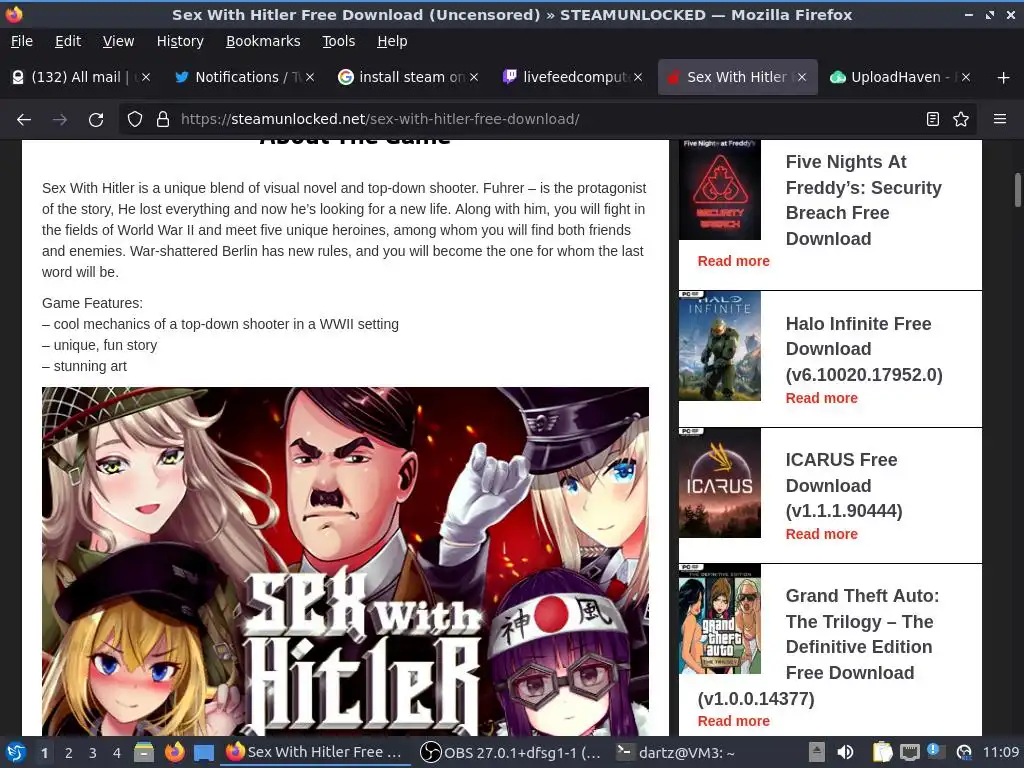Viewport: 1024px width, 768px height.
Task: Open the volume speaker tray icon
Action: coord(845,752)
